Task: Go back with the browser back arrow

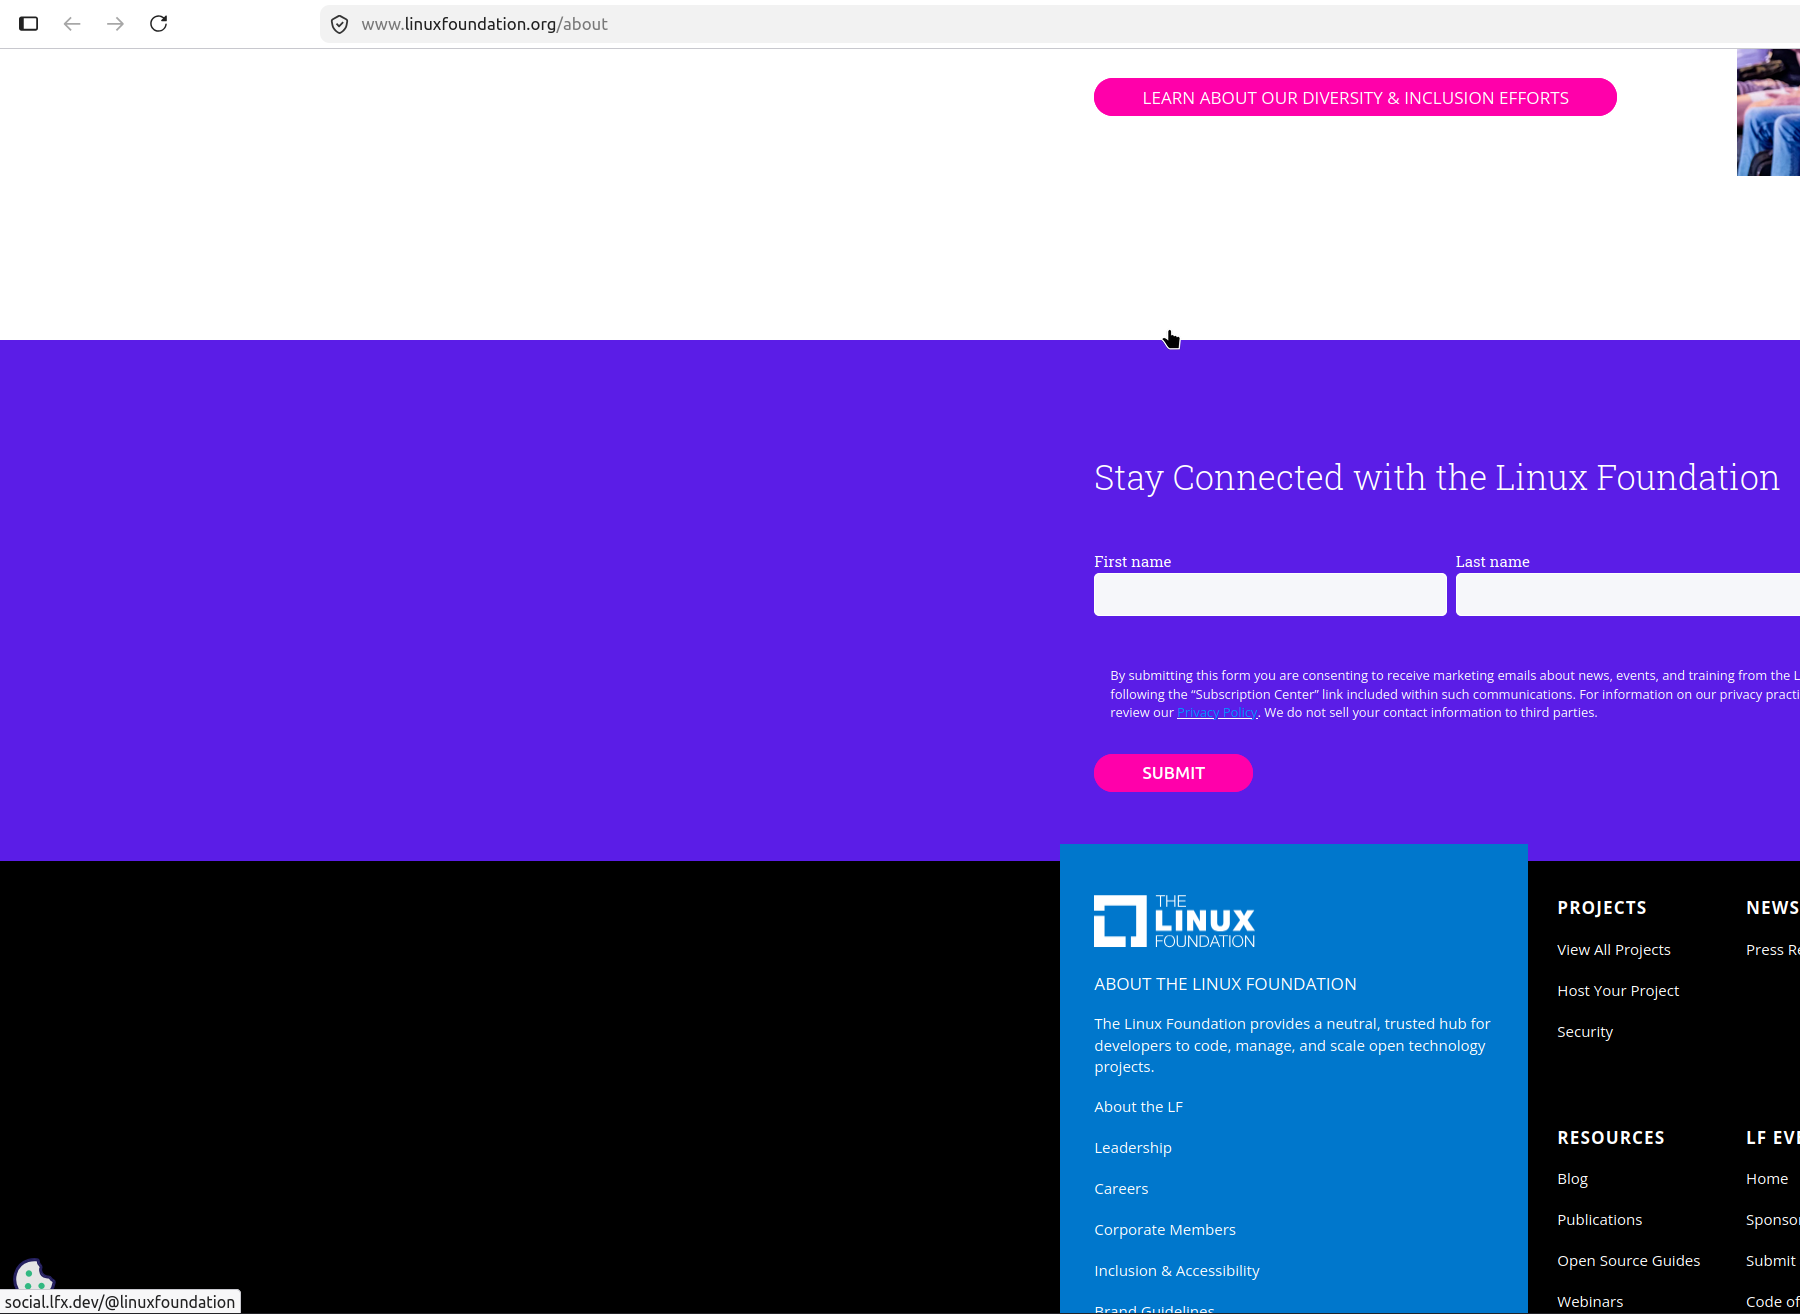Action: click(72, 24)
